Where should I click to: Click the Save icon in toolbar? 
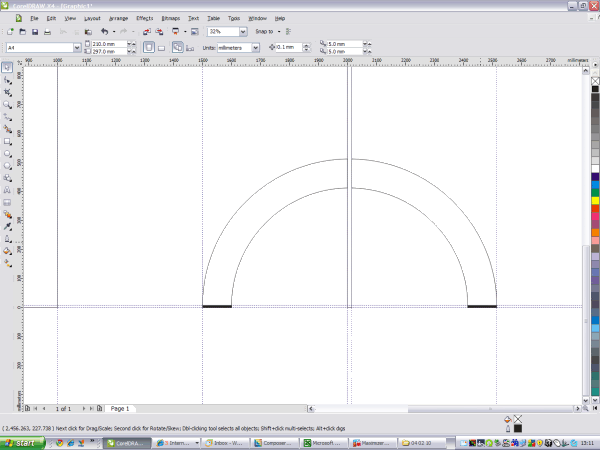pyautogui.click(x=35, y=32)
